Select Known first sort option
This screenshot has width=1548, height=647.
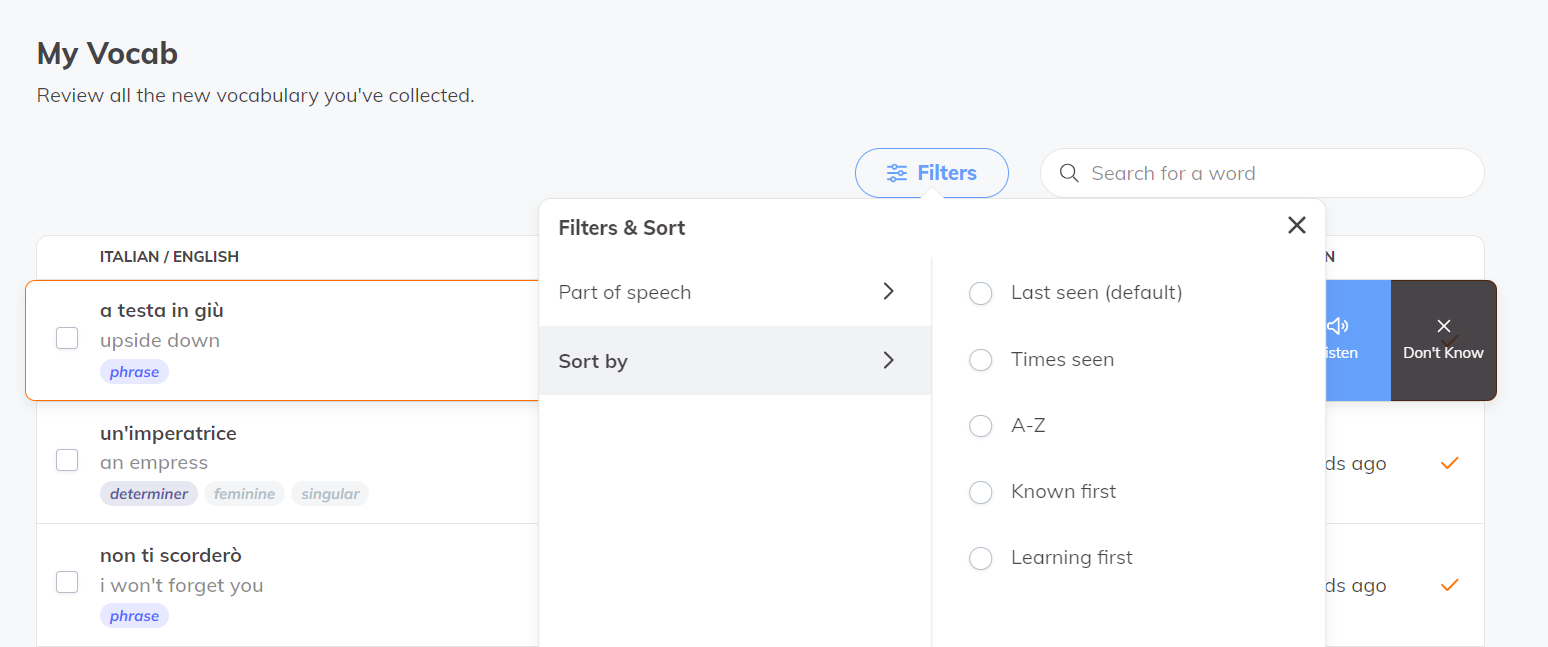(x=981, y=492)
